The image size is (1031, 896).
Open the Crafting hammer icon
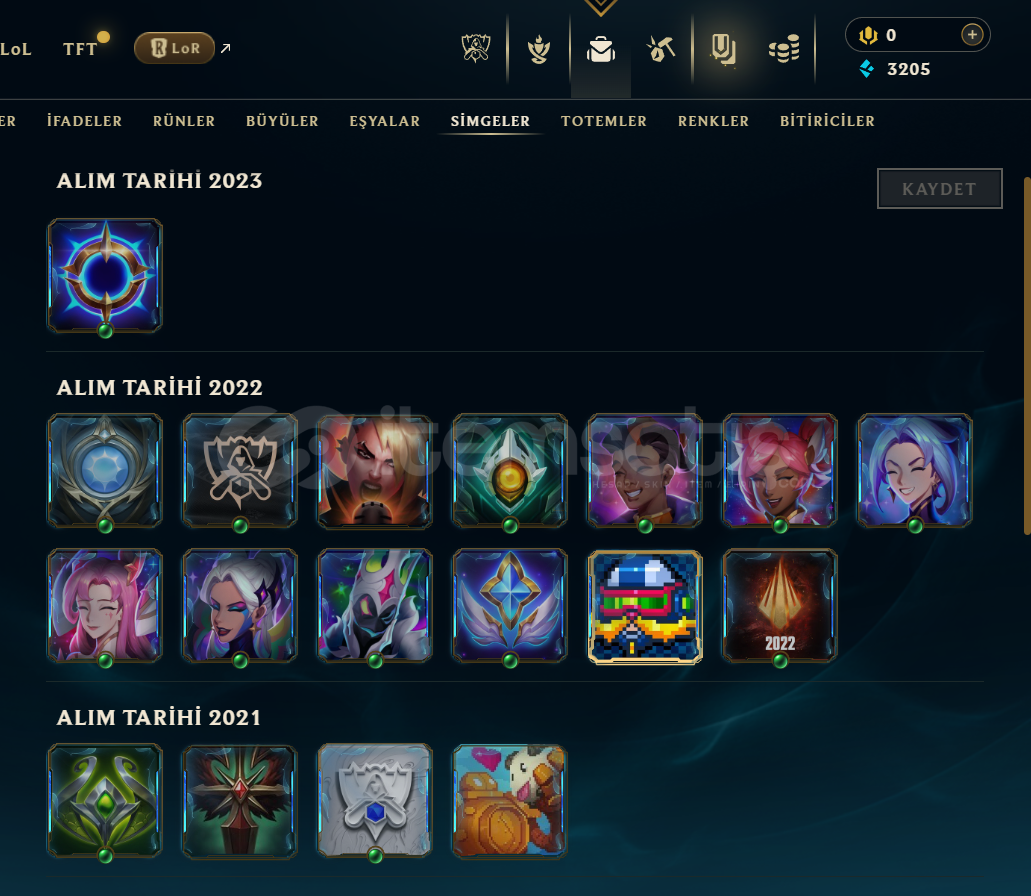661,49
